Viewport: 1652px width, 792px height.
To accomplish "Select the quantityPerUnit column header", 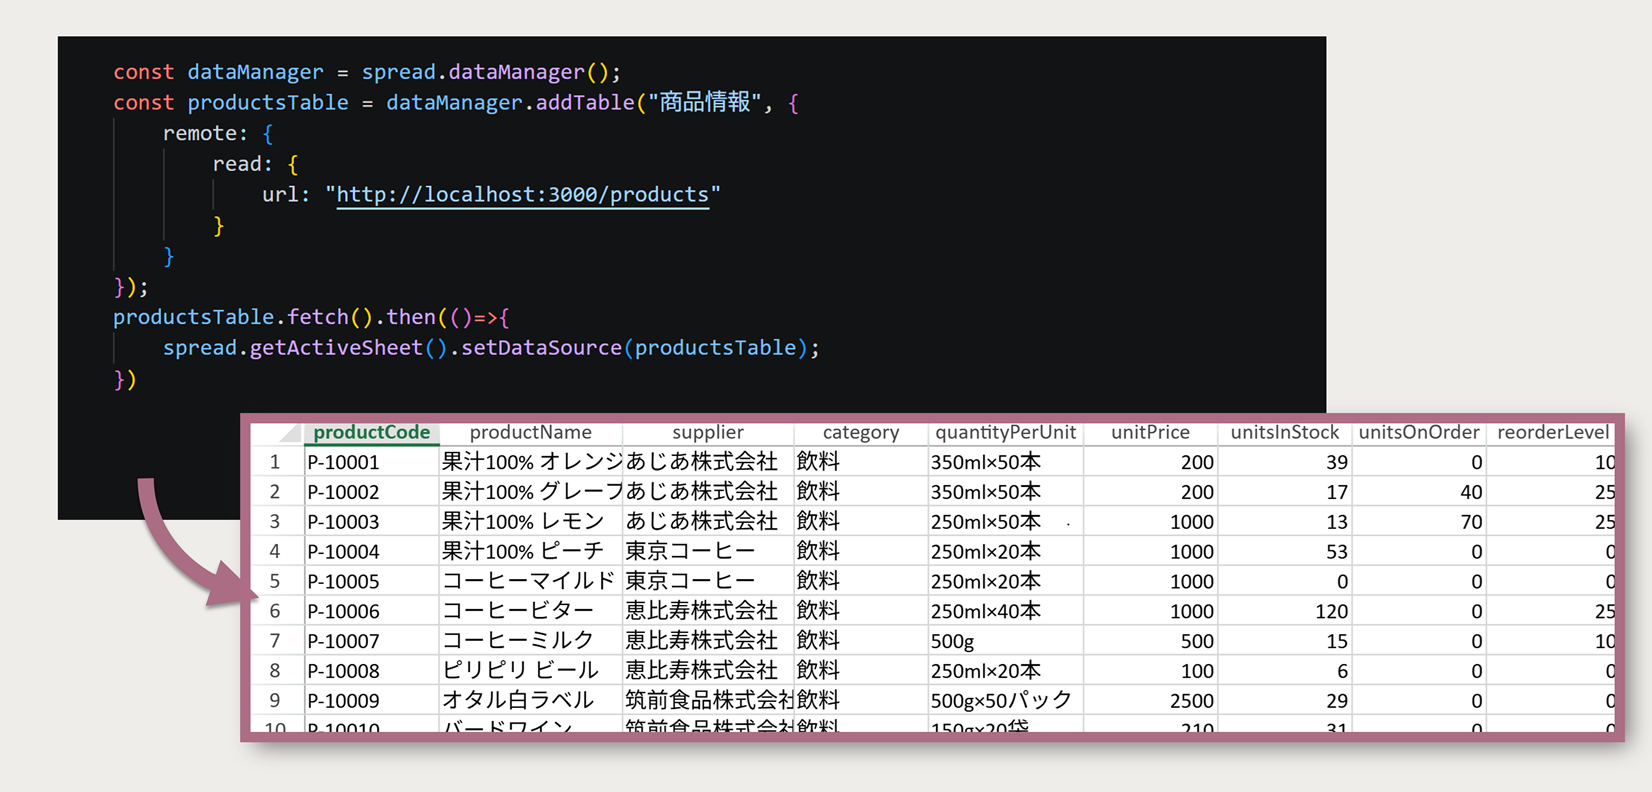I will tap(1005, 432).
